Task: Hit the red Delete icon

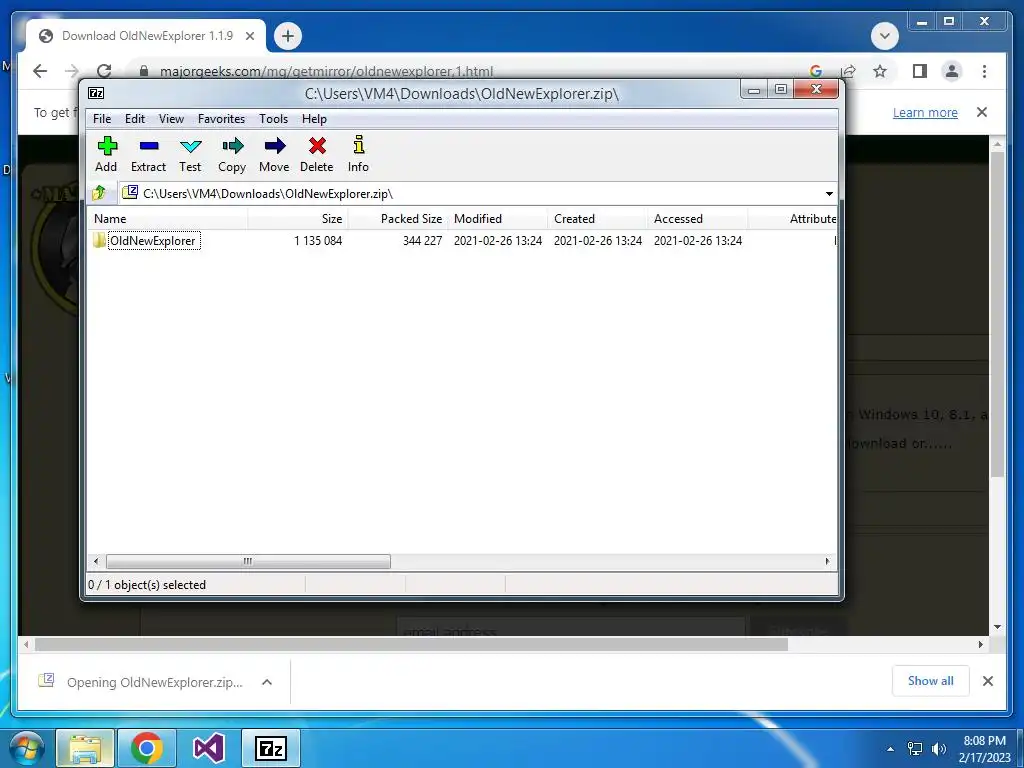Action: point(317,154)
